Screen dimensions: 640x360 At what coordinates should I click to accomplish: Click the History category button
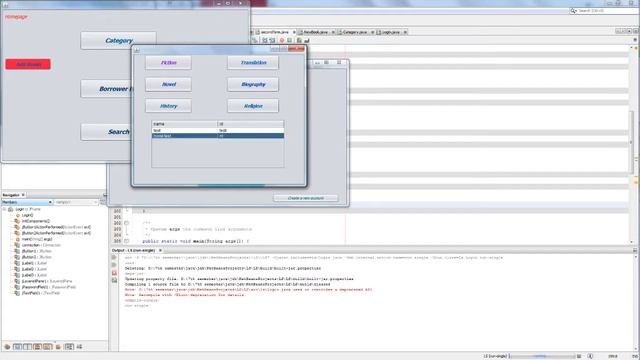point(168,106)
